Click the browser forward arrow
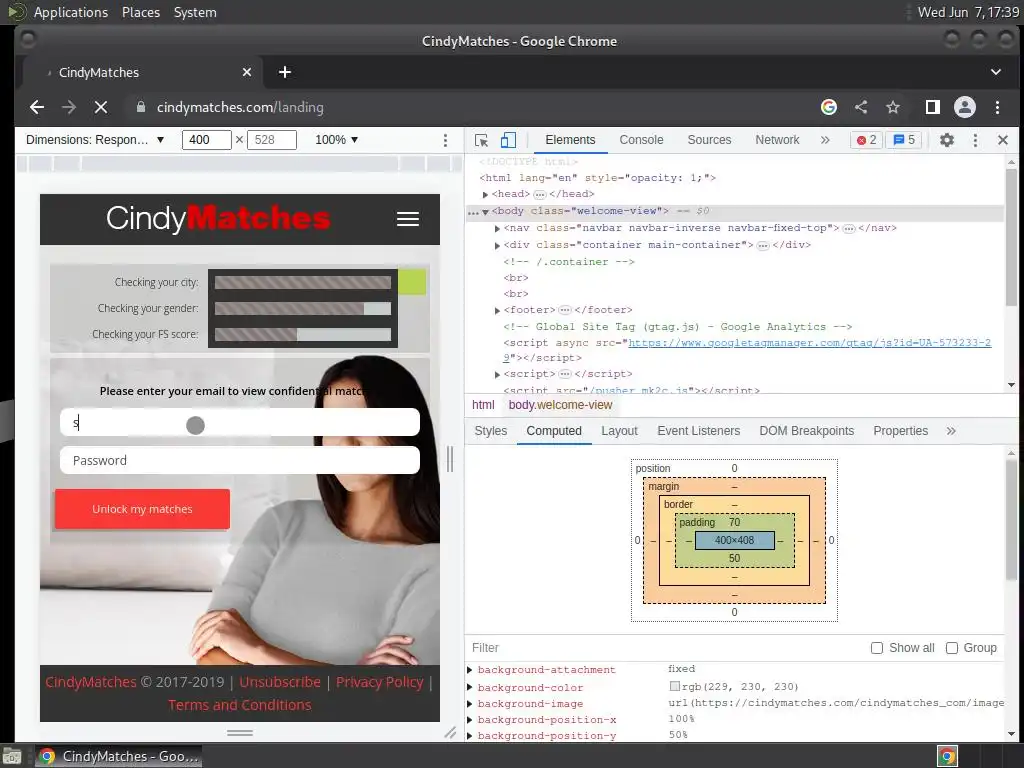Screen dimensions: 1024x768 pyautogui.click(x=69, y=107)
